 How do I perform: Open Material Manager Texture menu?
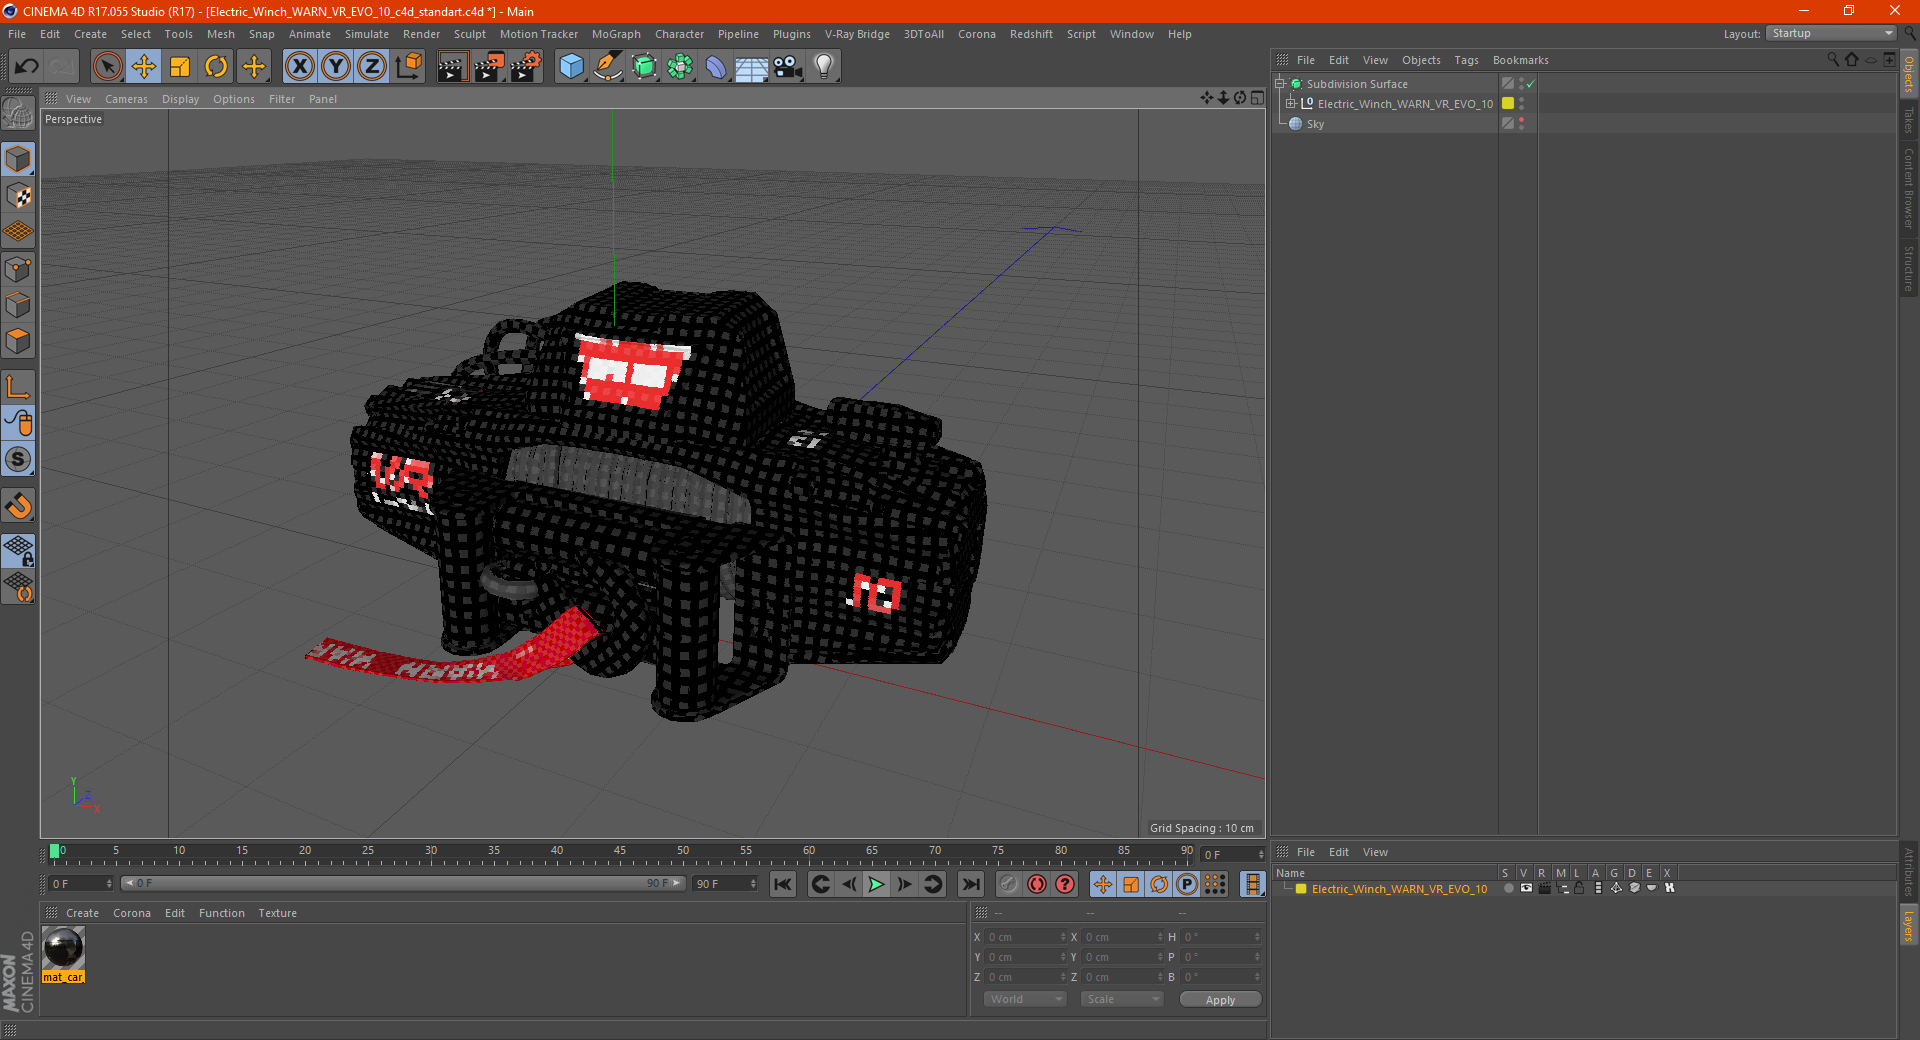click(x=277, y=913)
